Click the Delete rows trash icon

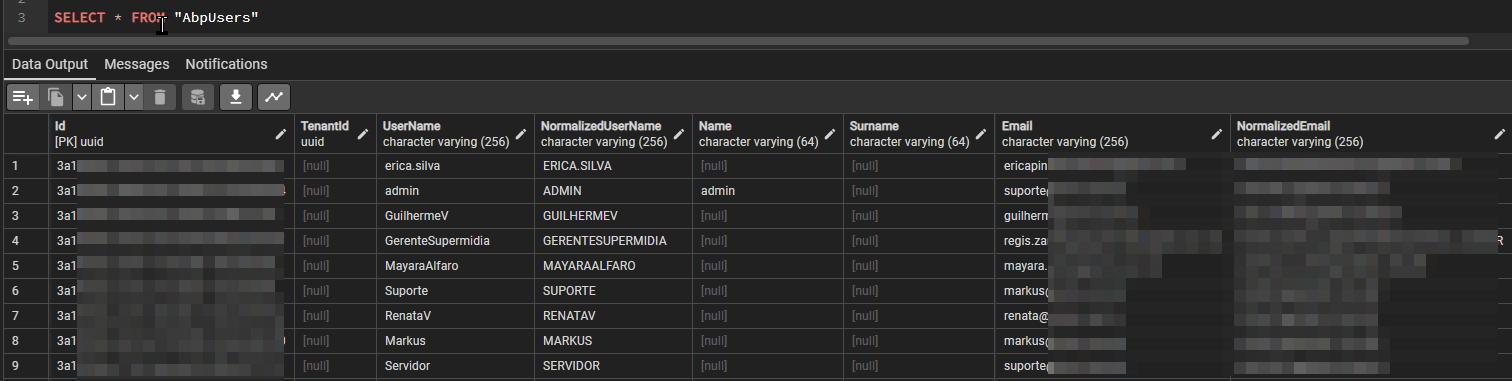(x=160, y=97)
